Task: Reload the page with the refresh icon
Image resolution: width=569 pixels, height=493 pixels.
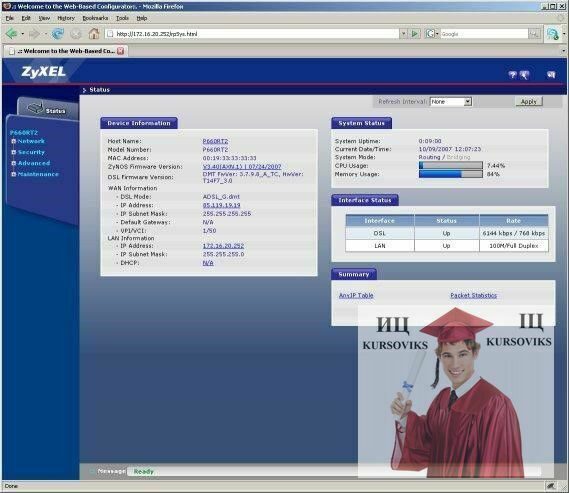Action: click(x=58, y=34)
